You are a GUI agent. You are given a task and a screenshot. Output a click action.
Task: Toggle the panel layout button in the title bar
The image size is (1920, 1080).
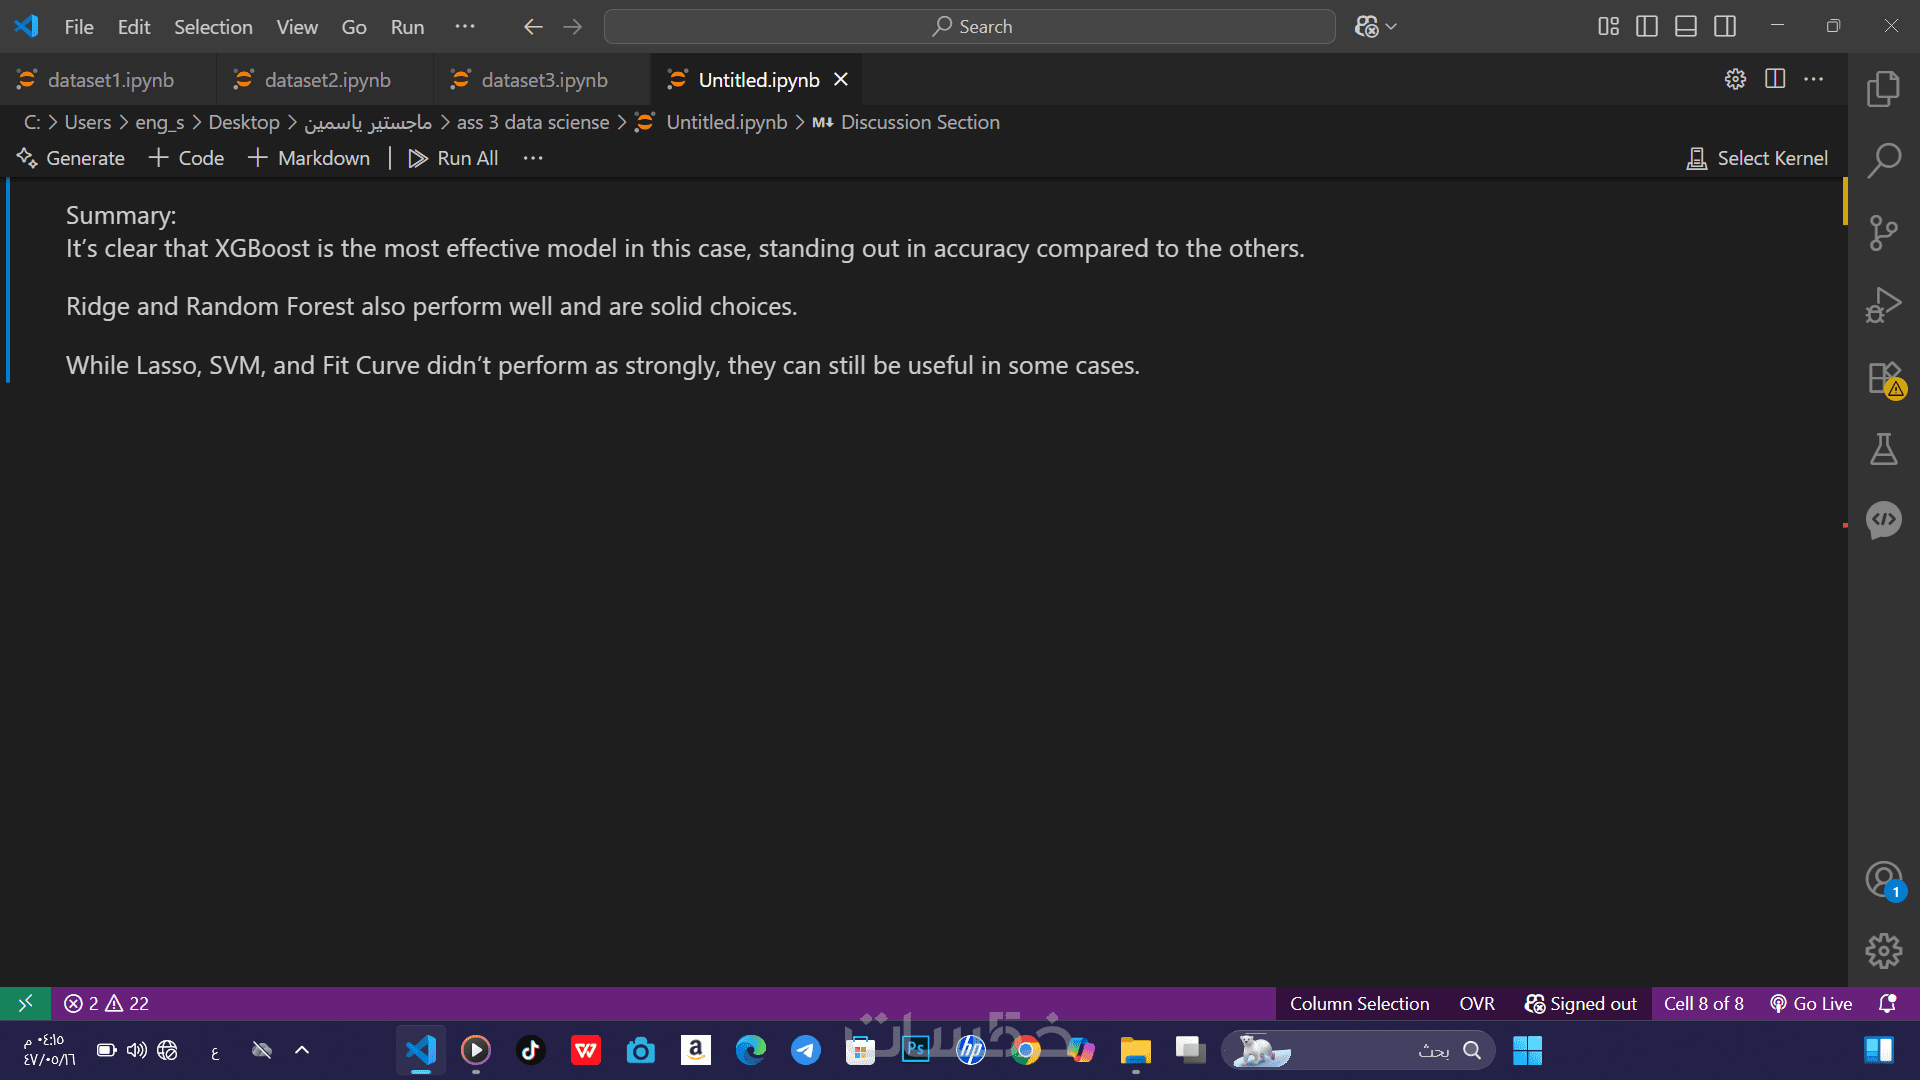(1685, 27)
